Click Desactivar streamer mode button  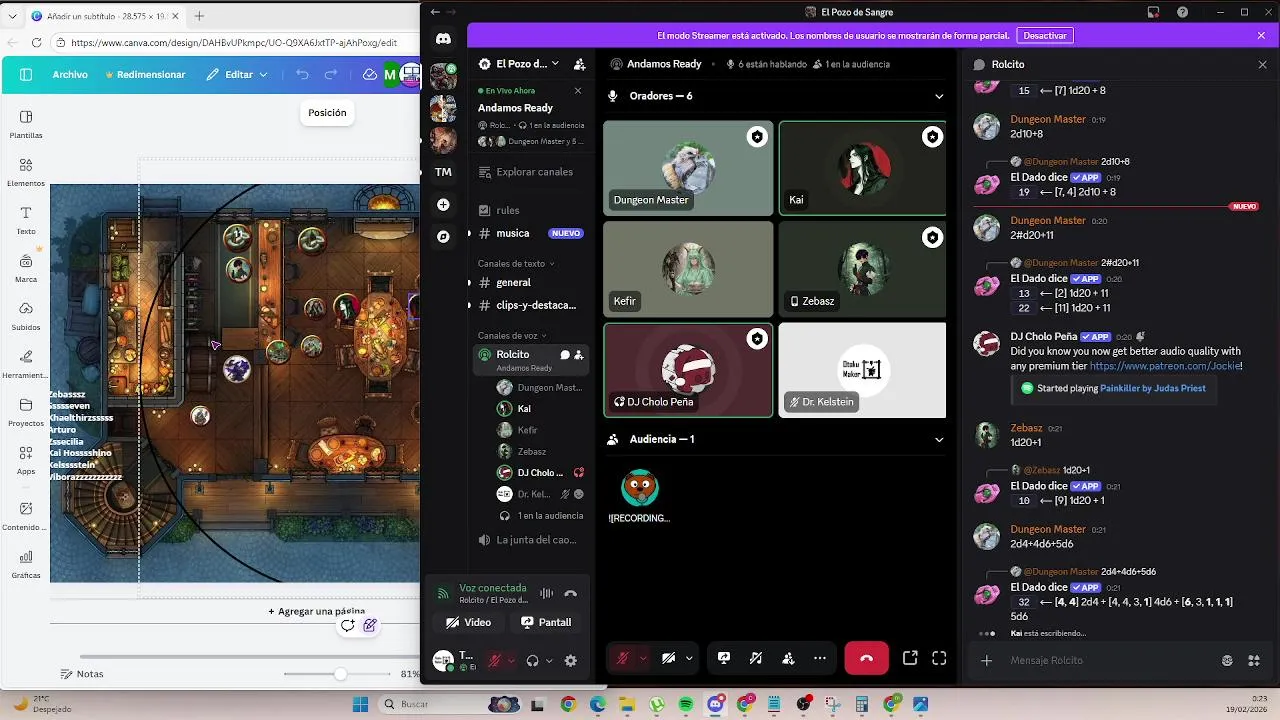[1045, 35]
